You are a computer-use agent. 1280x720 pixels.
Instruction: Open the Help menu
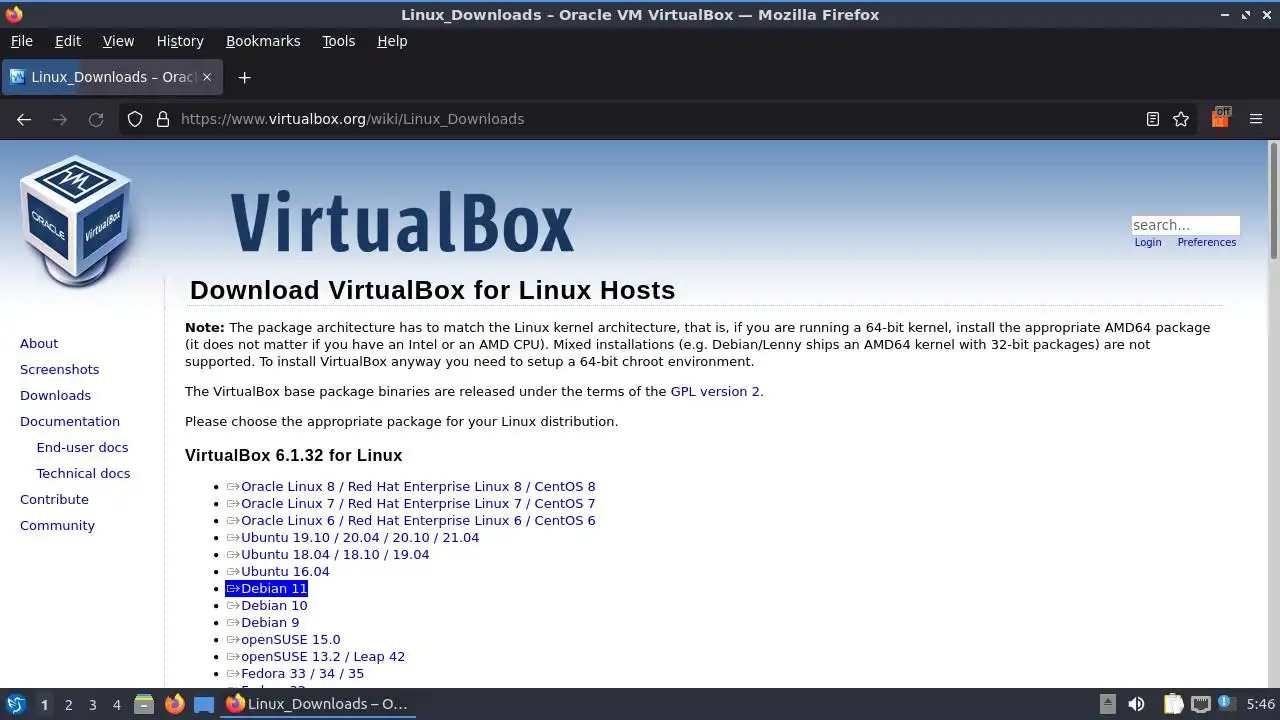tap(392, 41)
